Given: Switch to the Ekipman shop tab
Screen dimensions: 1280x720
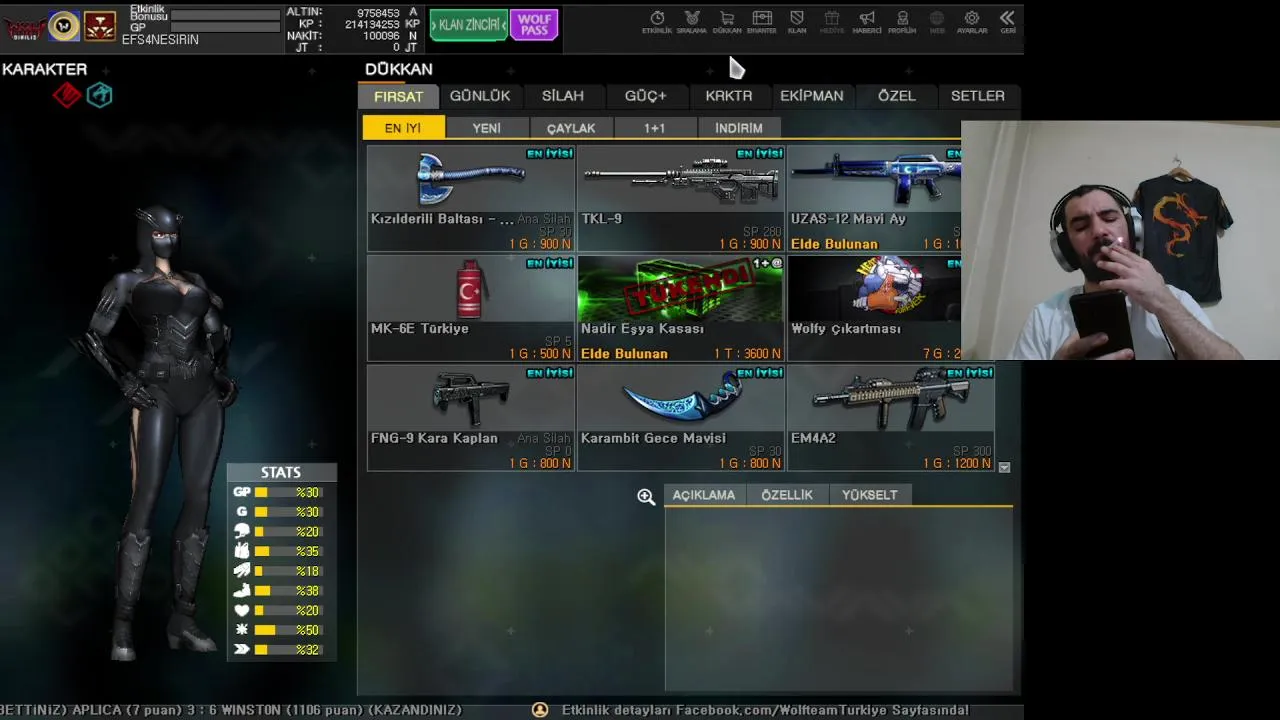Looking at the screenshot, I should 812,96.
